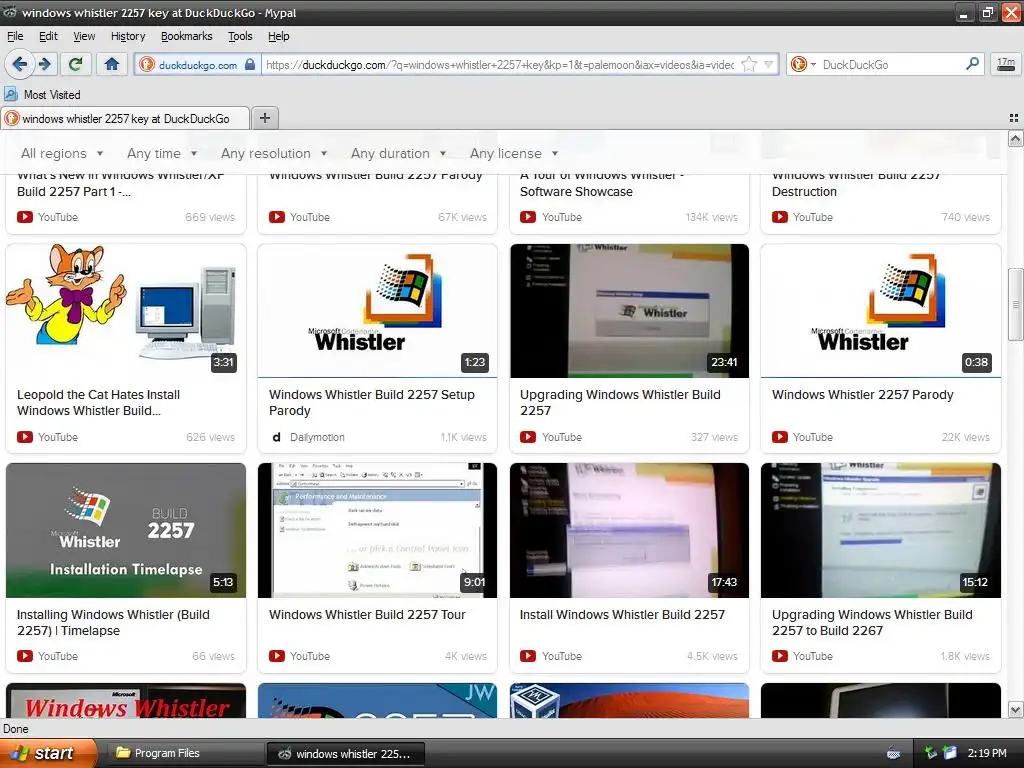
Task: Expand the Any duration filter
Action: click(398, 153)
